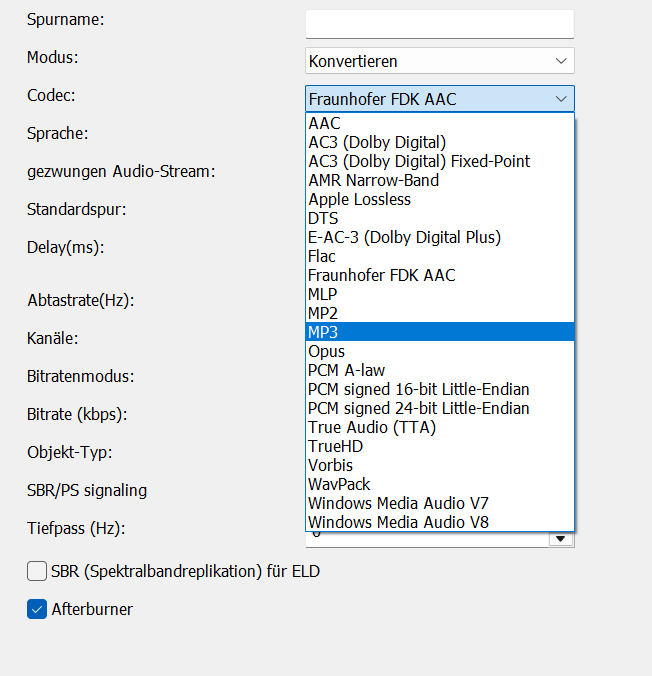The image size is (652, 676).
Task: Select Windows Media Audio V8
Action: 439,522
